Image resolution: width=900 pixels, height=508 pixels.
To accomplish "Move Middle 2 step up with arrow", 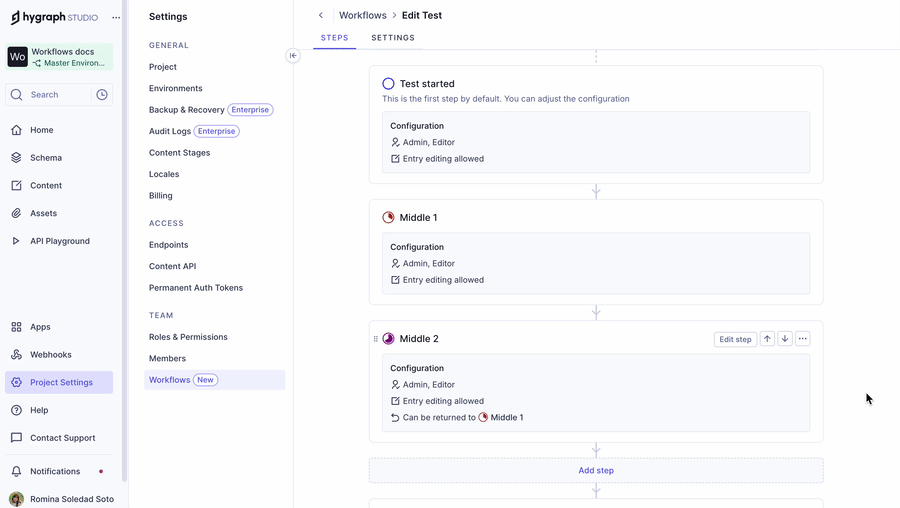I will tap(767, 339).
